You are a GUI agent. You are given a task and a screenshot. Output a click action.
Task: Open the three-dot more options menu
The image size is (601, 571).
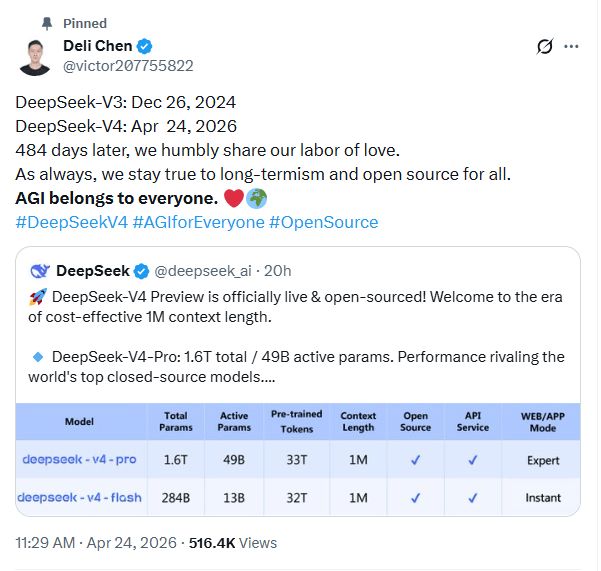click(x=572, y=46)
